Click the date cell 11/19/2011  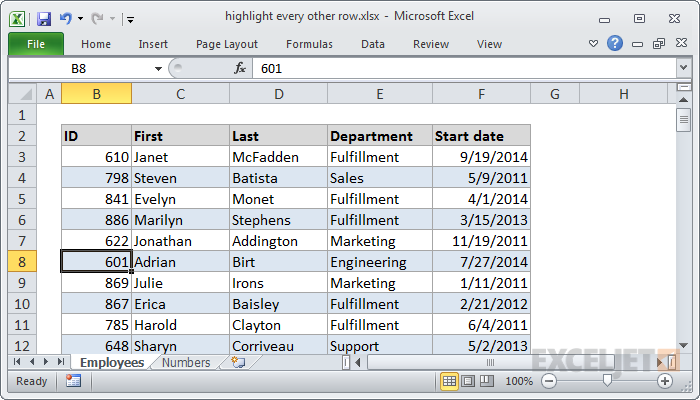point(481,241)
